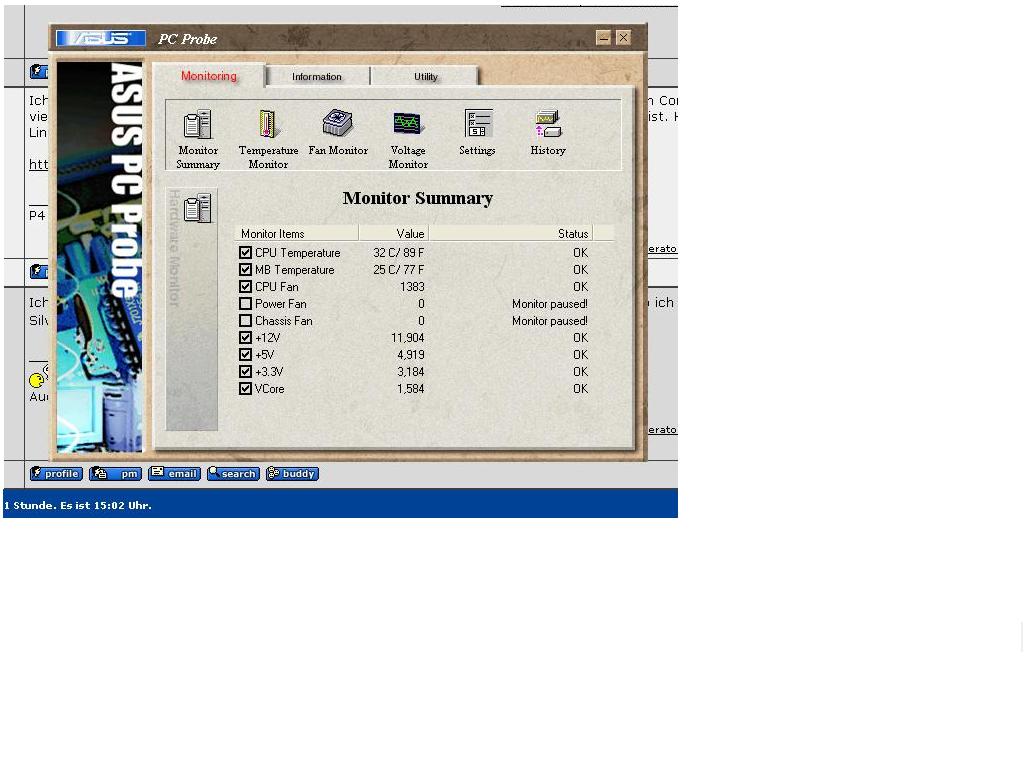
Task: Open the History icon
Action: [x=548, y=123]
